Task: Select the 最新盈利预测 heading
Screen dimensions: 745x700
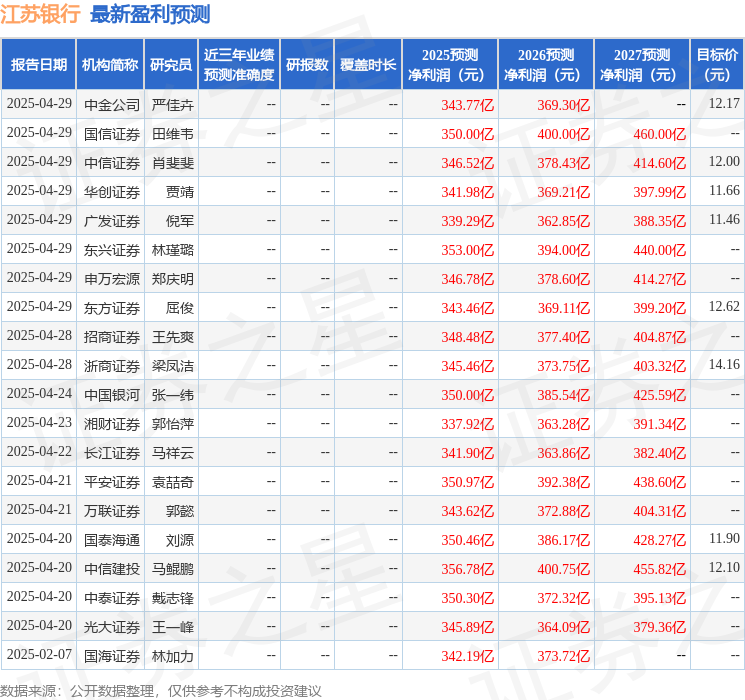Action: click(x=150, y=14)
